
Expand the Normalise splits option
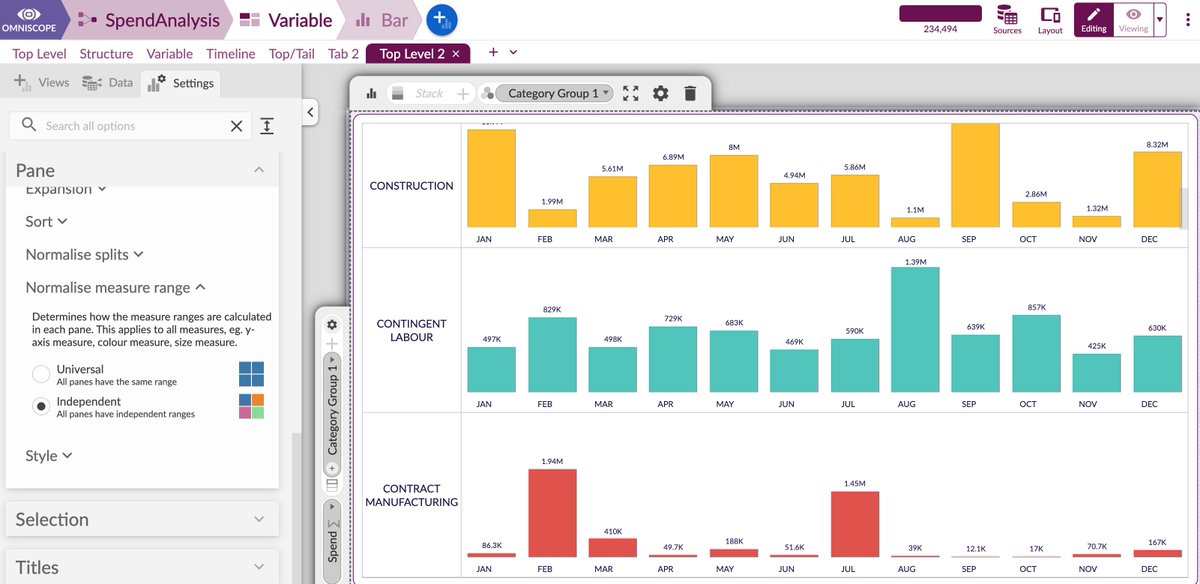pos(85,255)
